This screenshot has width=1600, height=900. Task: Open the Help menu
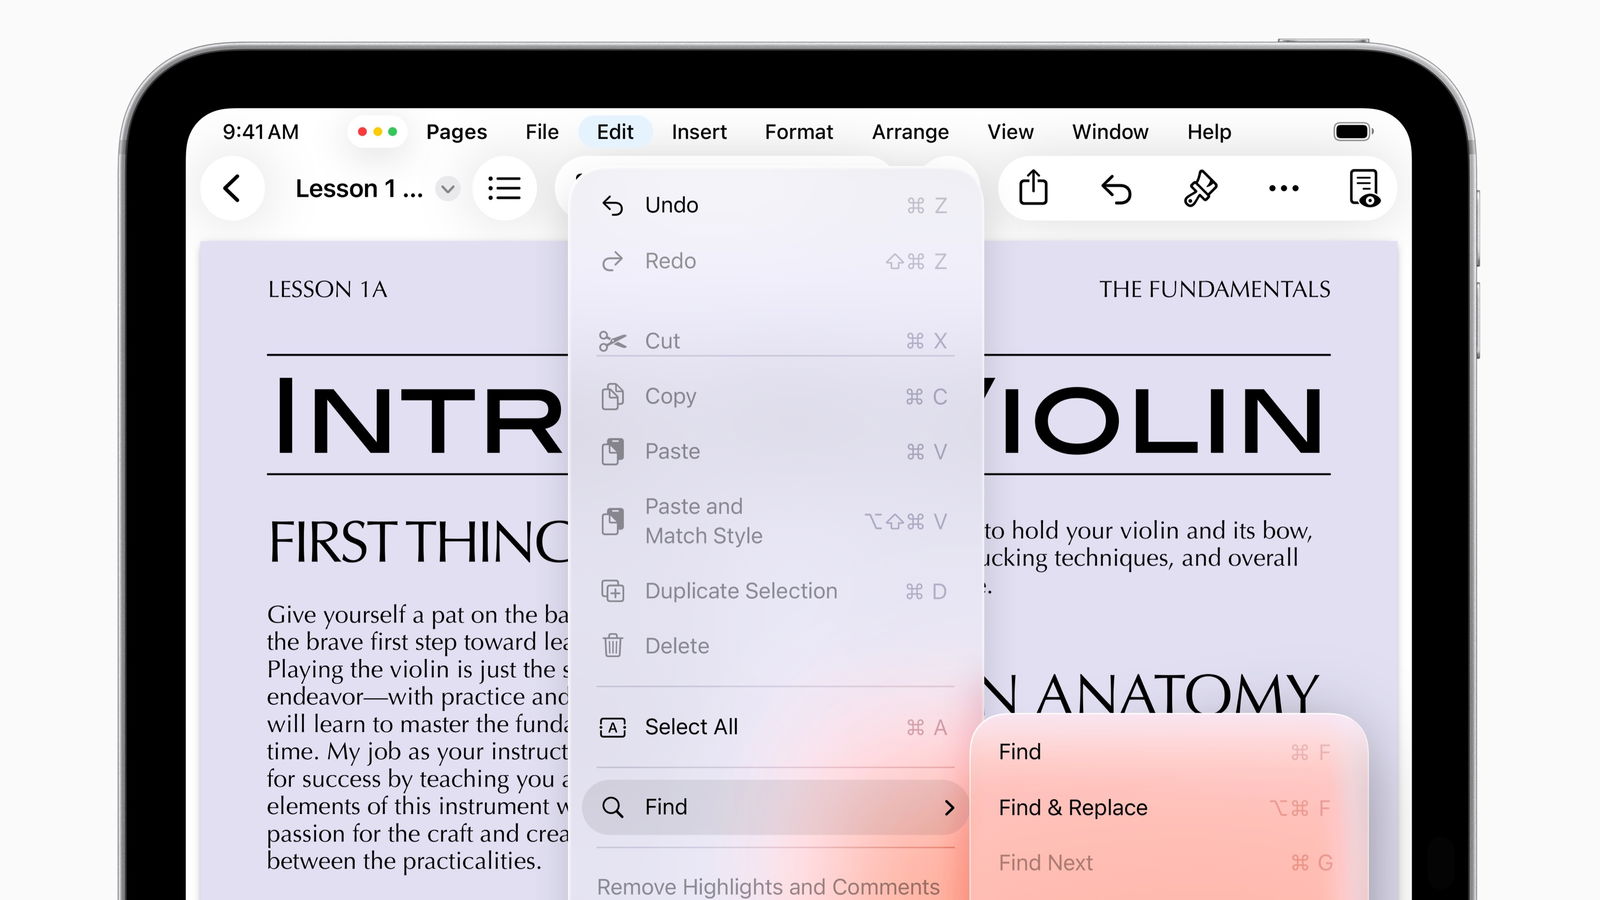1209,132
